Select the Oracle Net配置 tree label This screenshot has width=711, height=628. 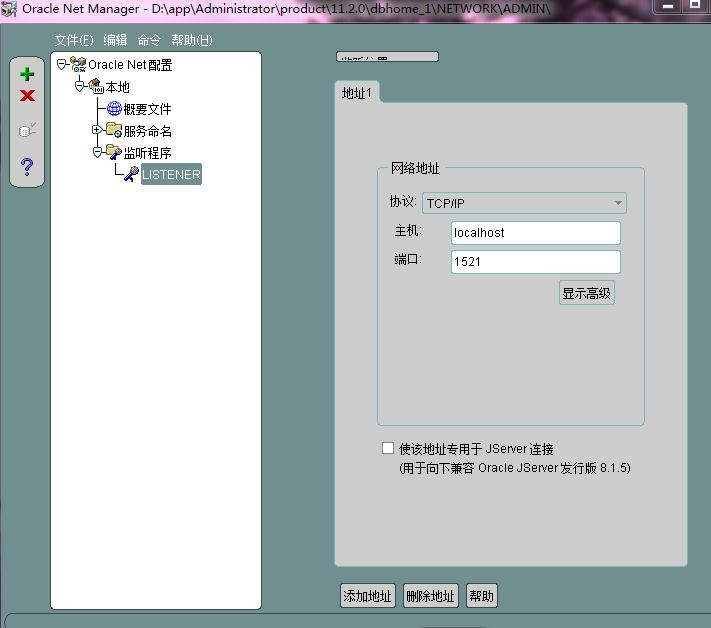click(130, 65)
